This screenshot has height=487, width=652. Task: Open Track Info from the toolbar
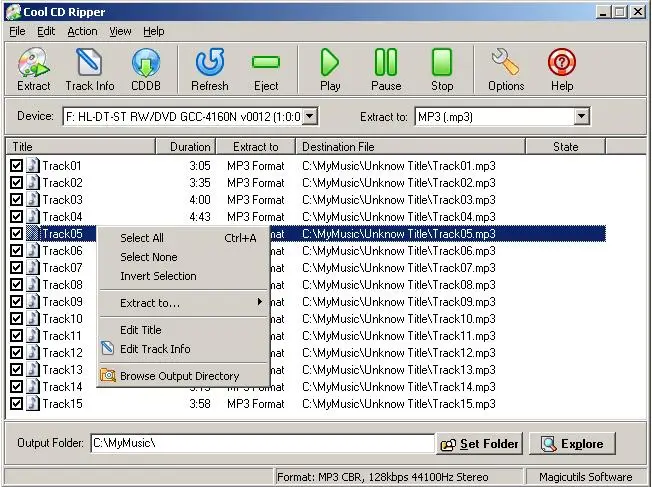[x=89, y=69]
